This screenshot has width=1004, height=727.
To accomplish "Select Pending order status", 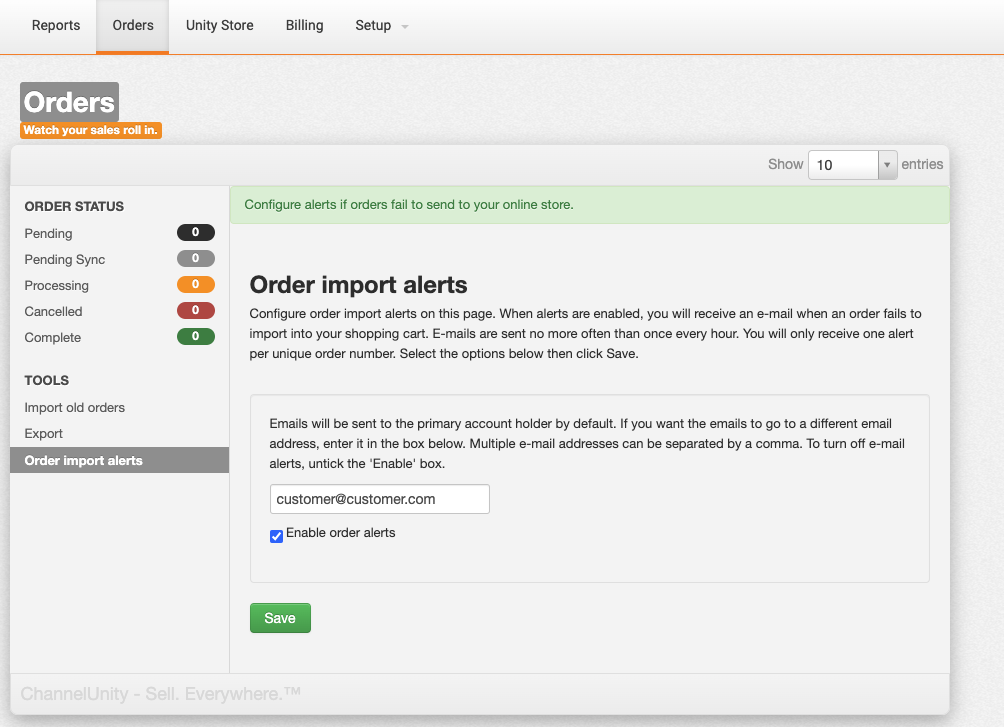I will click(x=48, y=233).
